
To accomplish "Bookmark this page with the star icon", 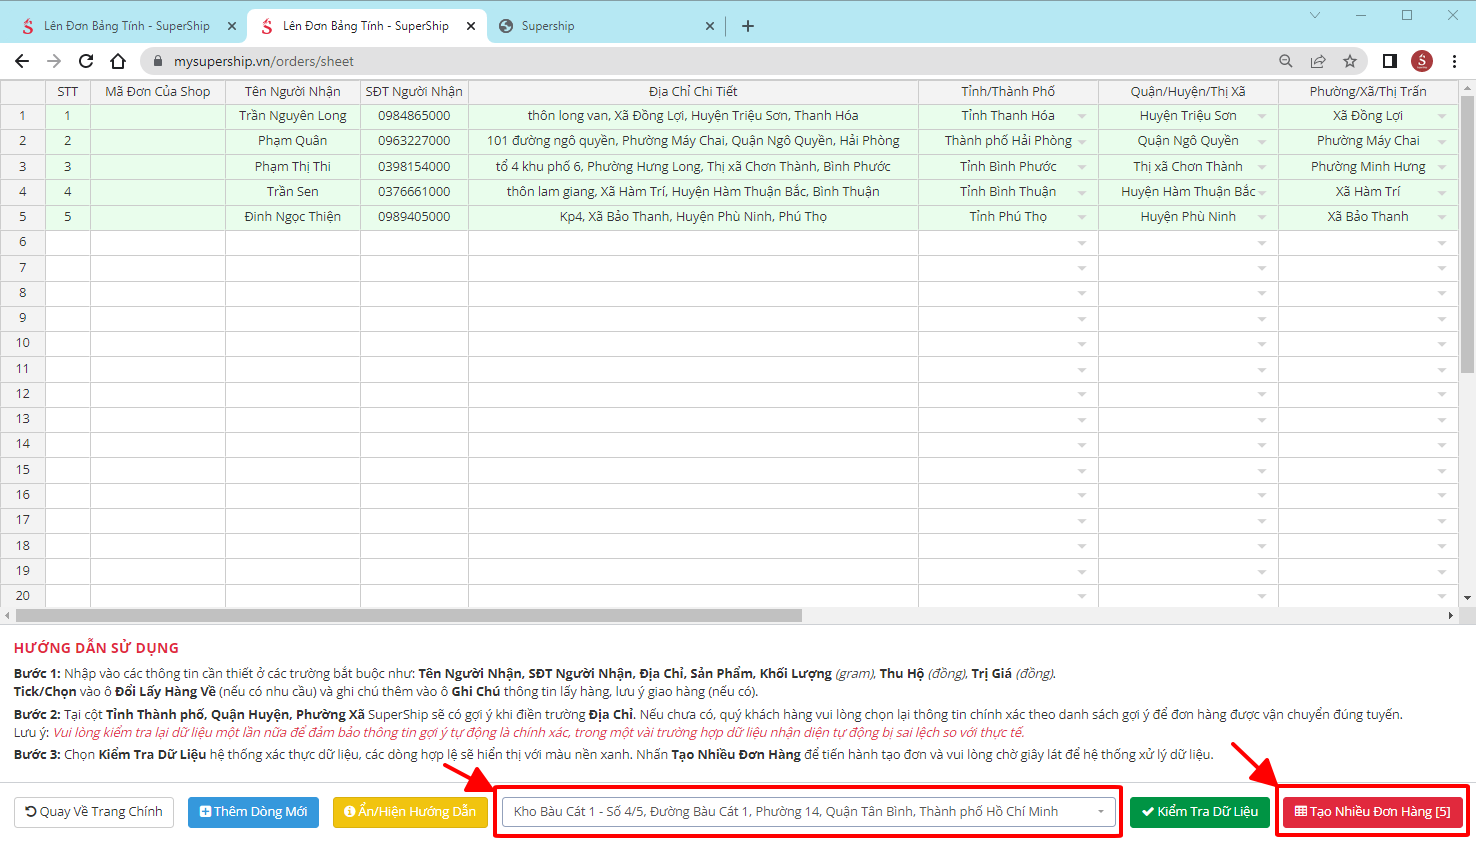I will point(1350,61).
